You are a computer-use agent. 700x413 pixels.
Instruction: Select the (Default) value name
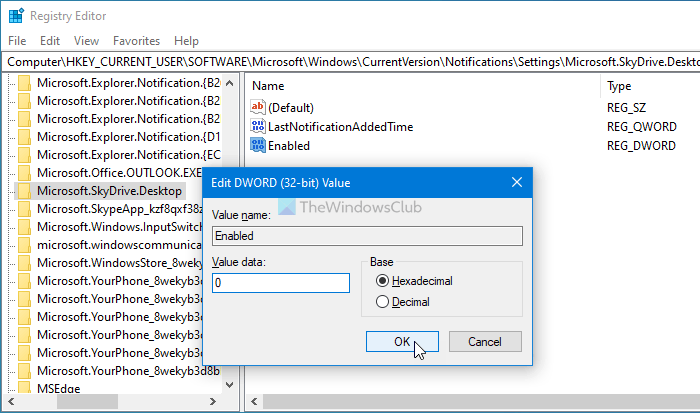pos(291,108)
